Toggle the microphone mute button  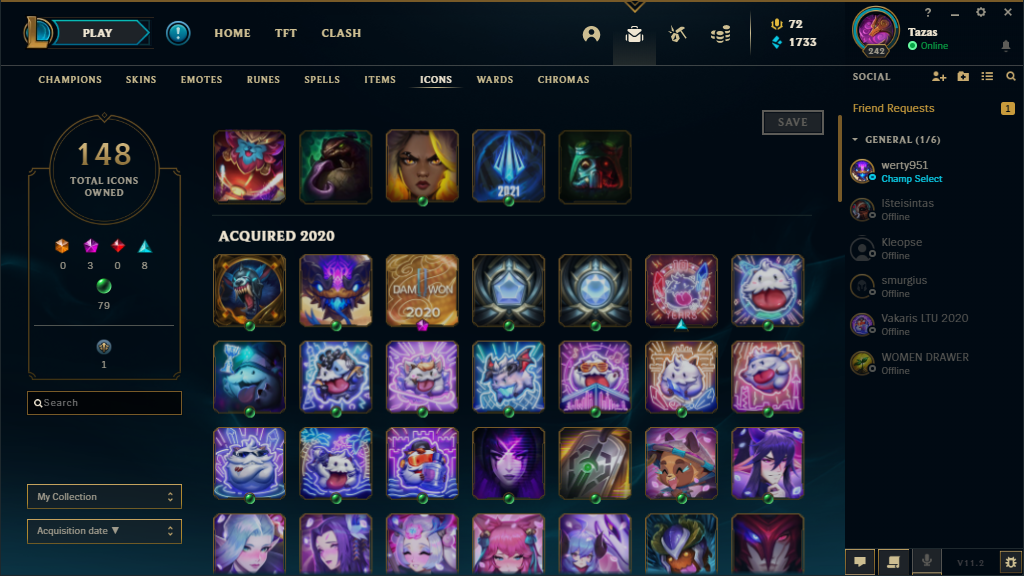click(926, 562)
